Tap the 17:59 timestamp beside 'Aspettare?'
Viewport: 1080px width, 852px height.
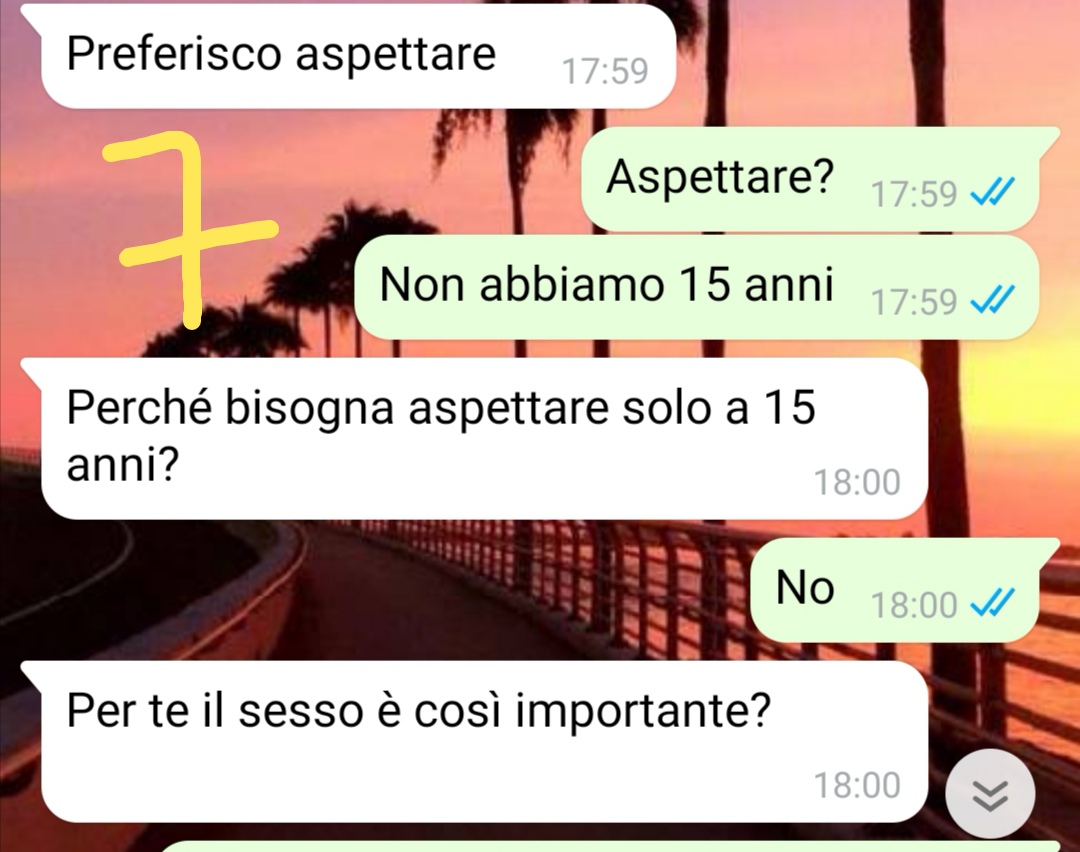pyautogui.click(x=913, y=194)
